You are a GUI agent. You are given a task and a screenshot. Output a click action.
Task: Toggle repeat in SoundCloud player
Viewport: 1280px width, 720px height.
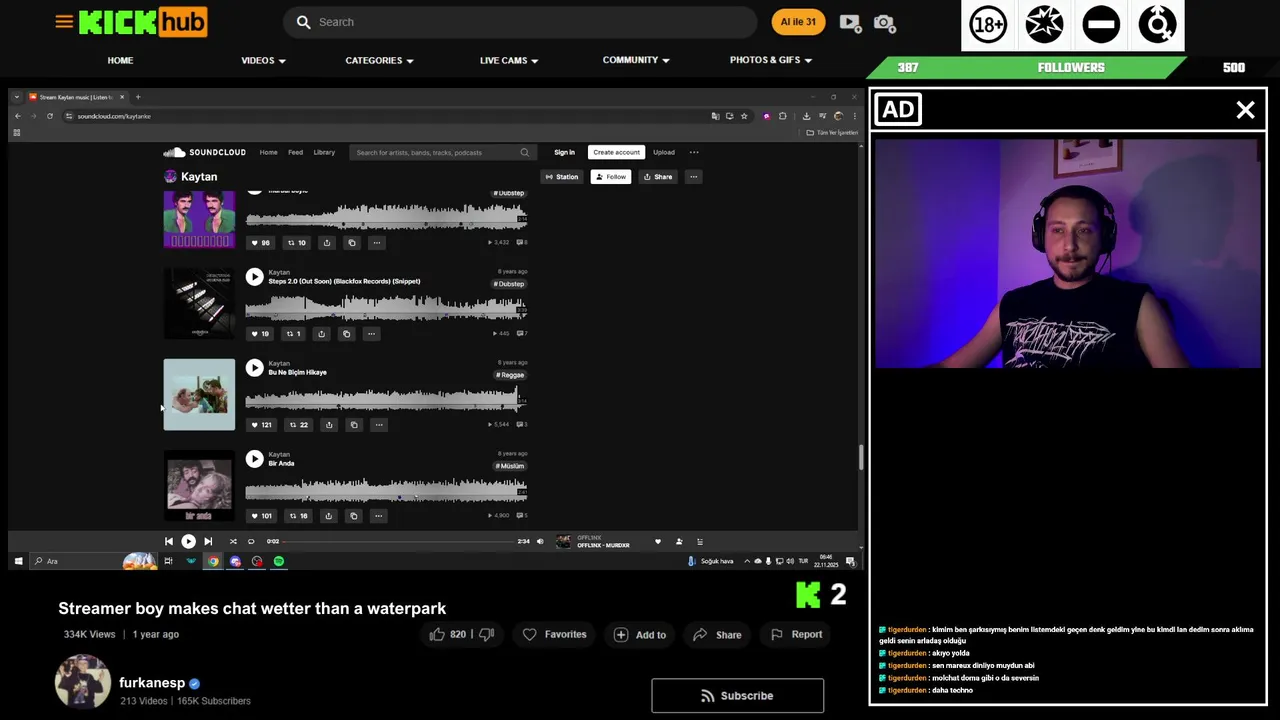pos(251,541)
